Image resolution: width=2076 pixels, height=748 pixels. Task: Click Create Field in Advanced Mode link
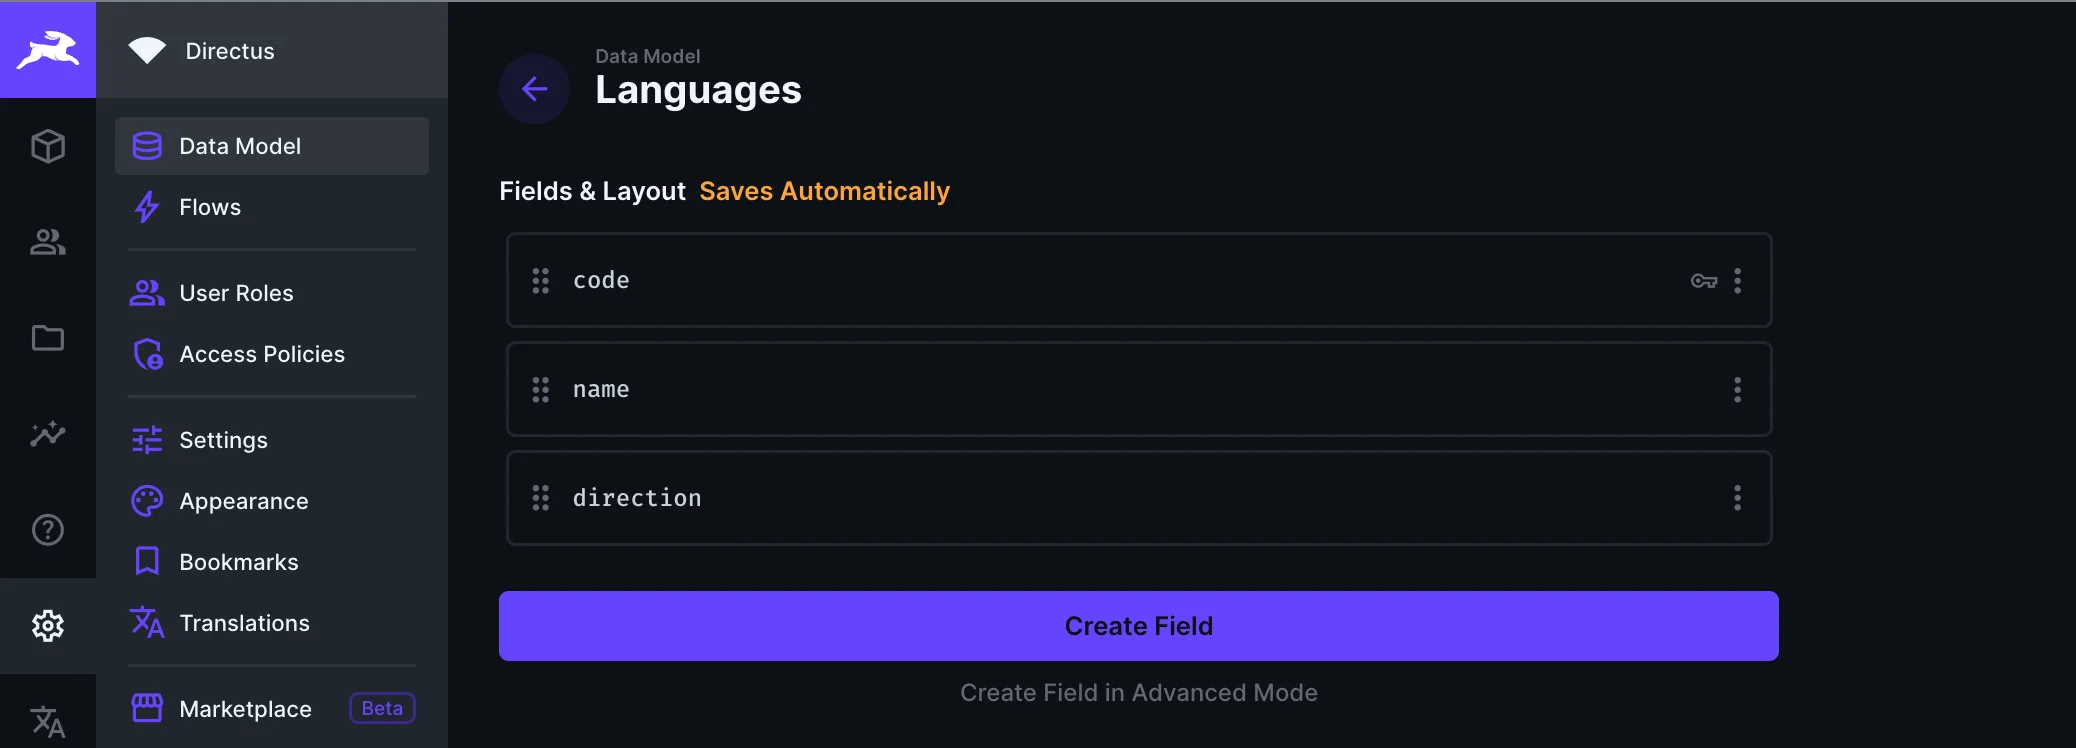coord(1138,693)
